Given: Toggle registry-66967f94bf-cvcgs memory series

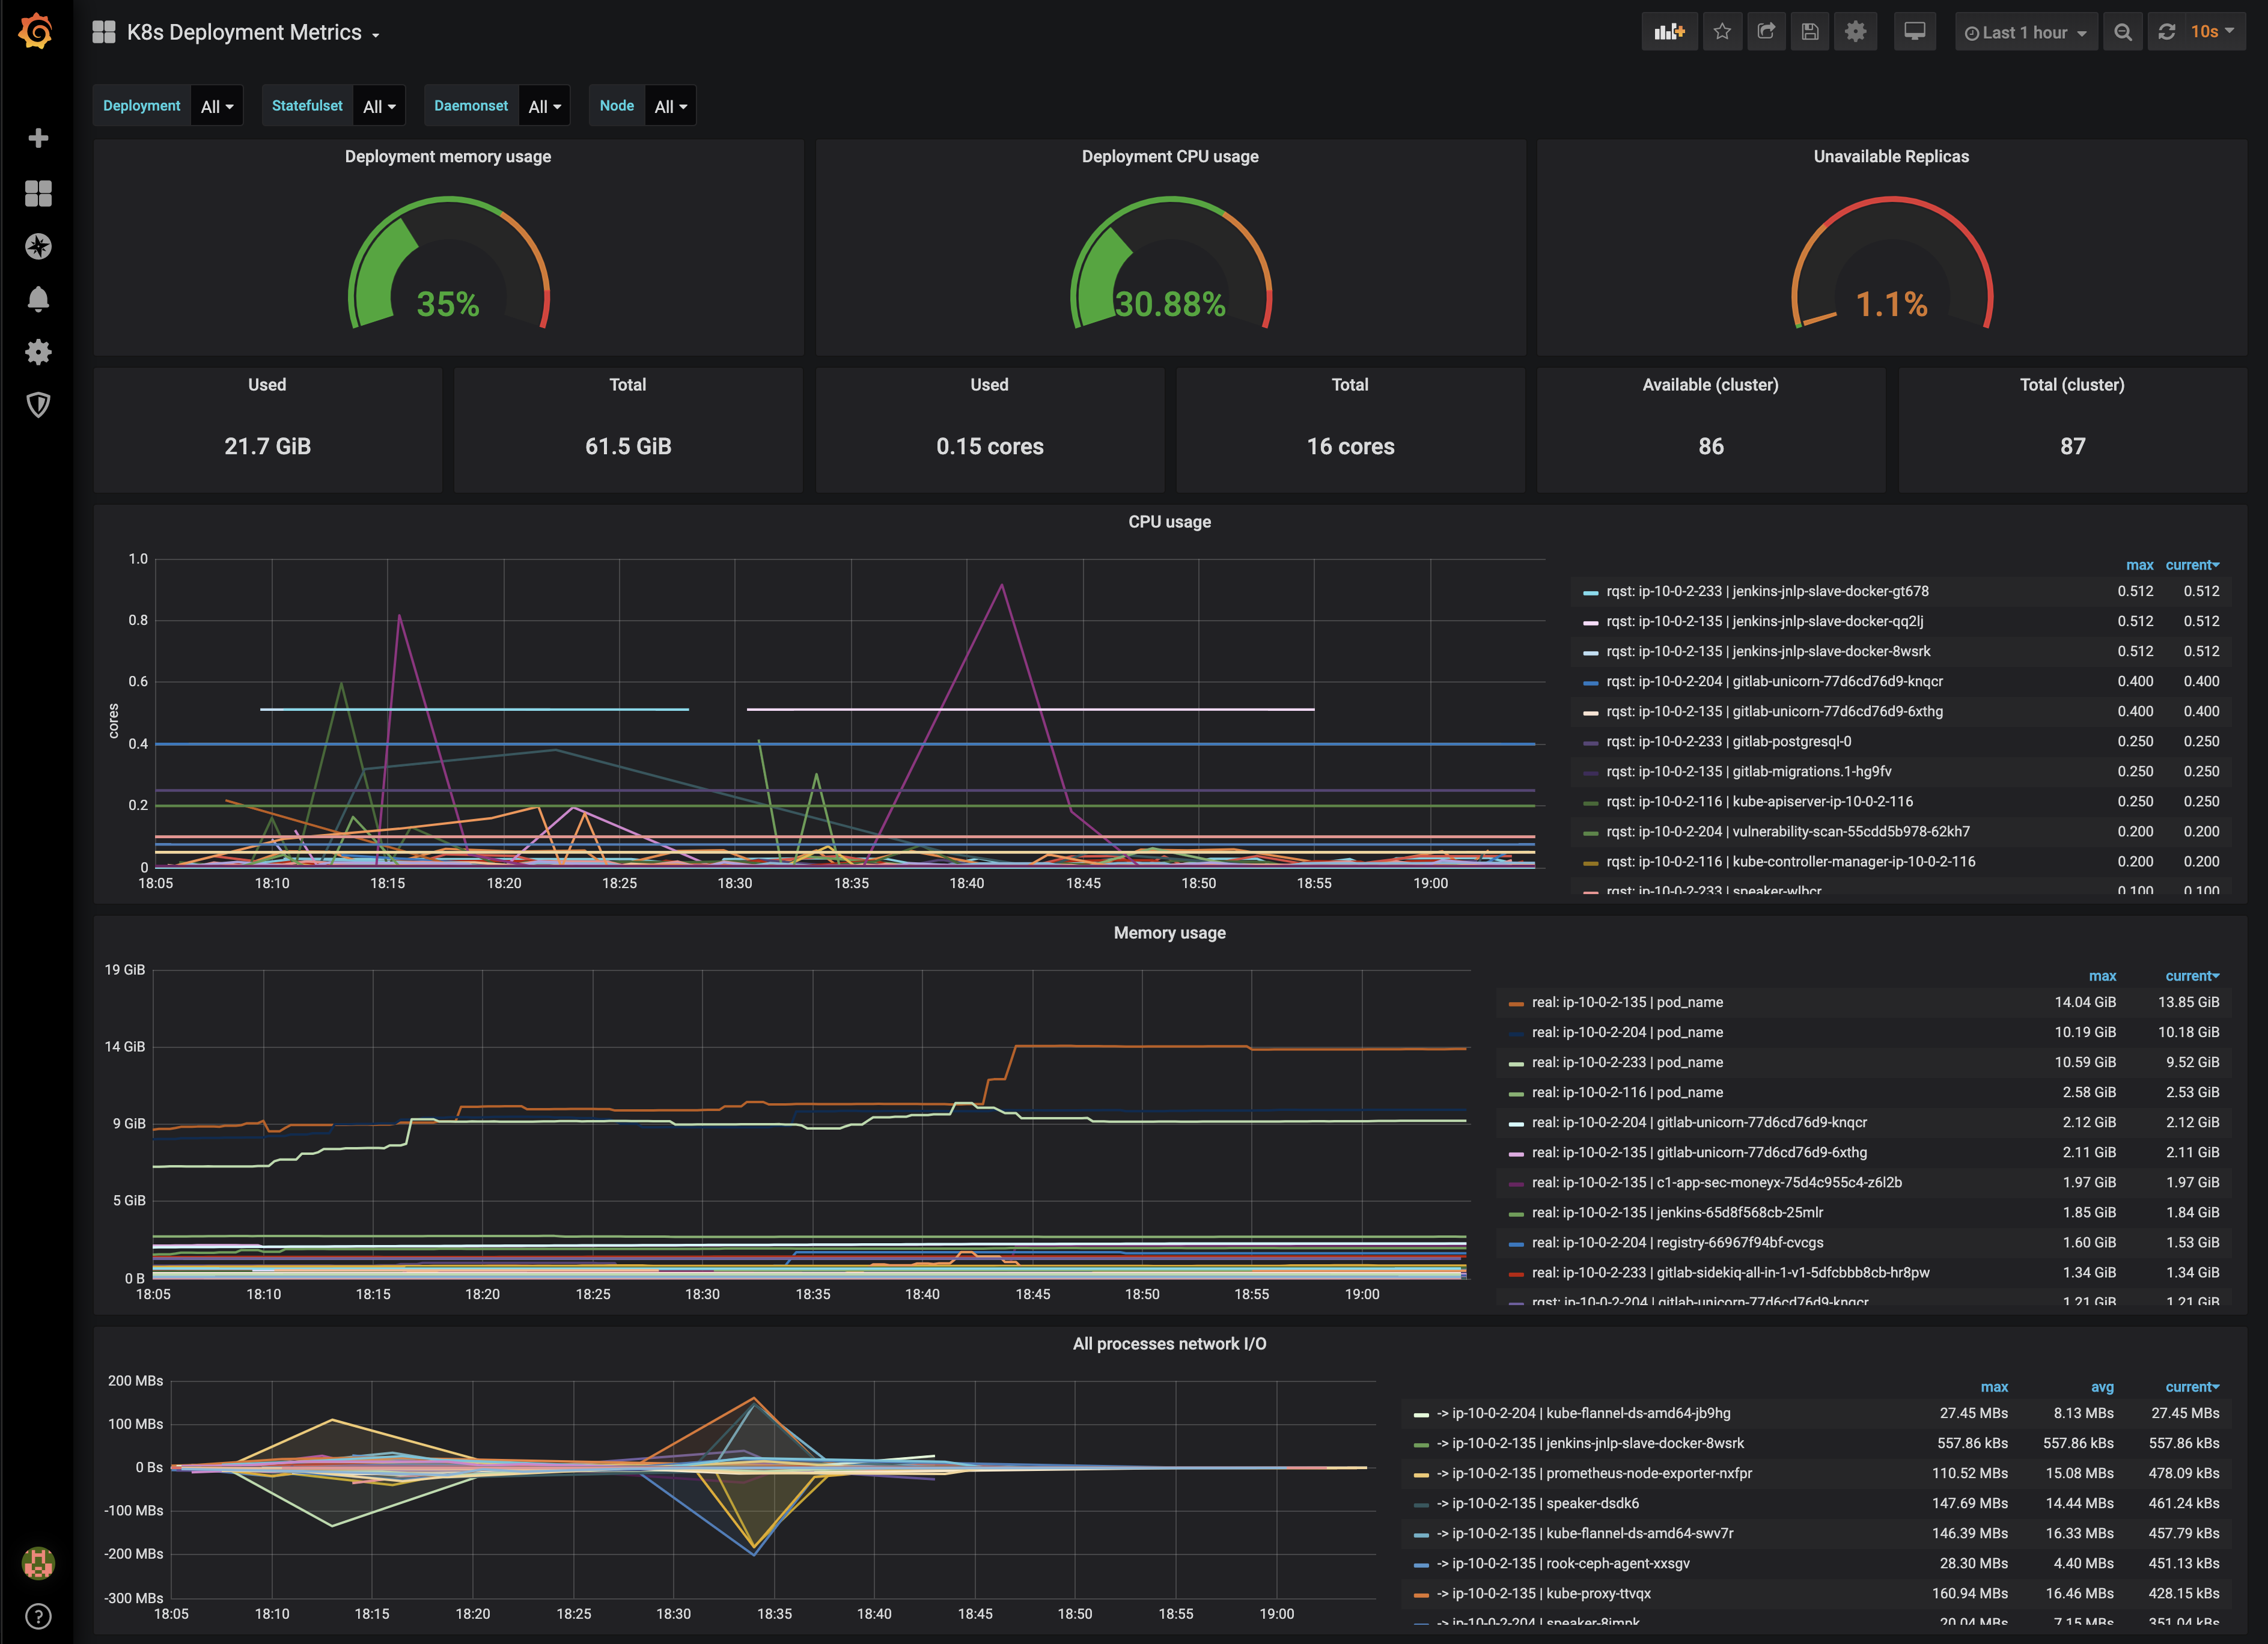Looking at the screenshot, I should (1677, 1242).
